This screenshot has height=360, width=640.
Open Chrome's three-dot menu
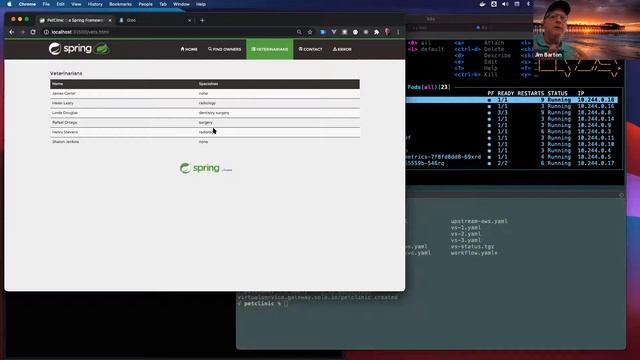[398, 32]
